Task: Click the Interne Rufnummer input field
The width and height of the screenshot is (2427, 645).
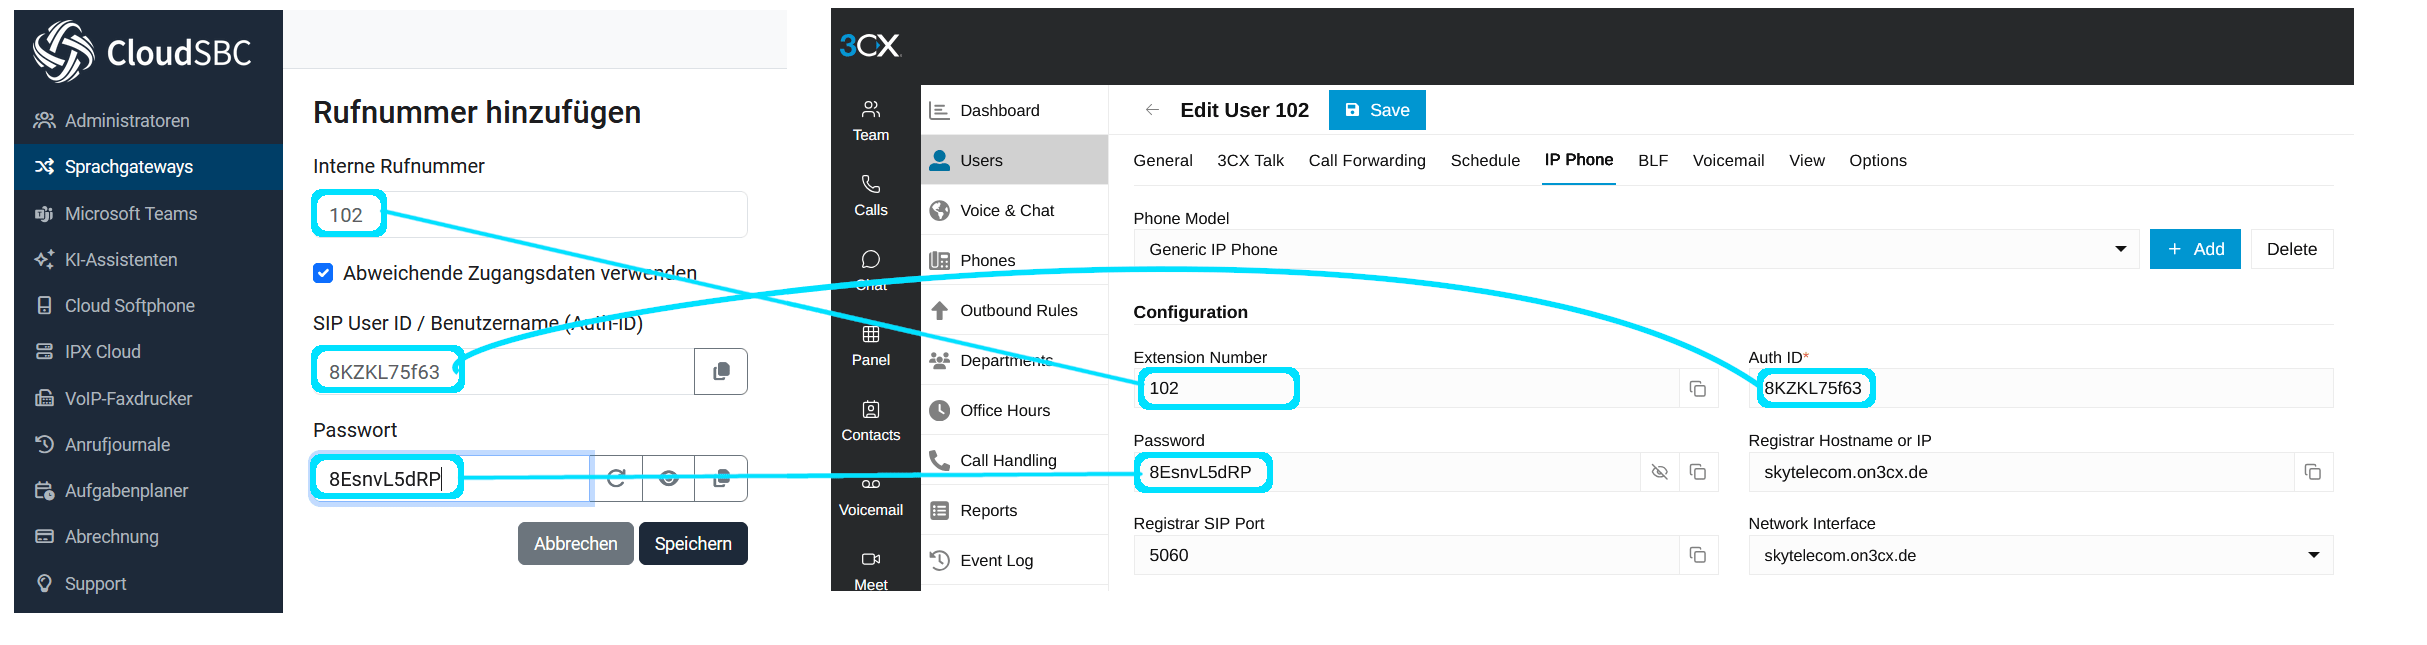Action: pos(530,215)
